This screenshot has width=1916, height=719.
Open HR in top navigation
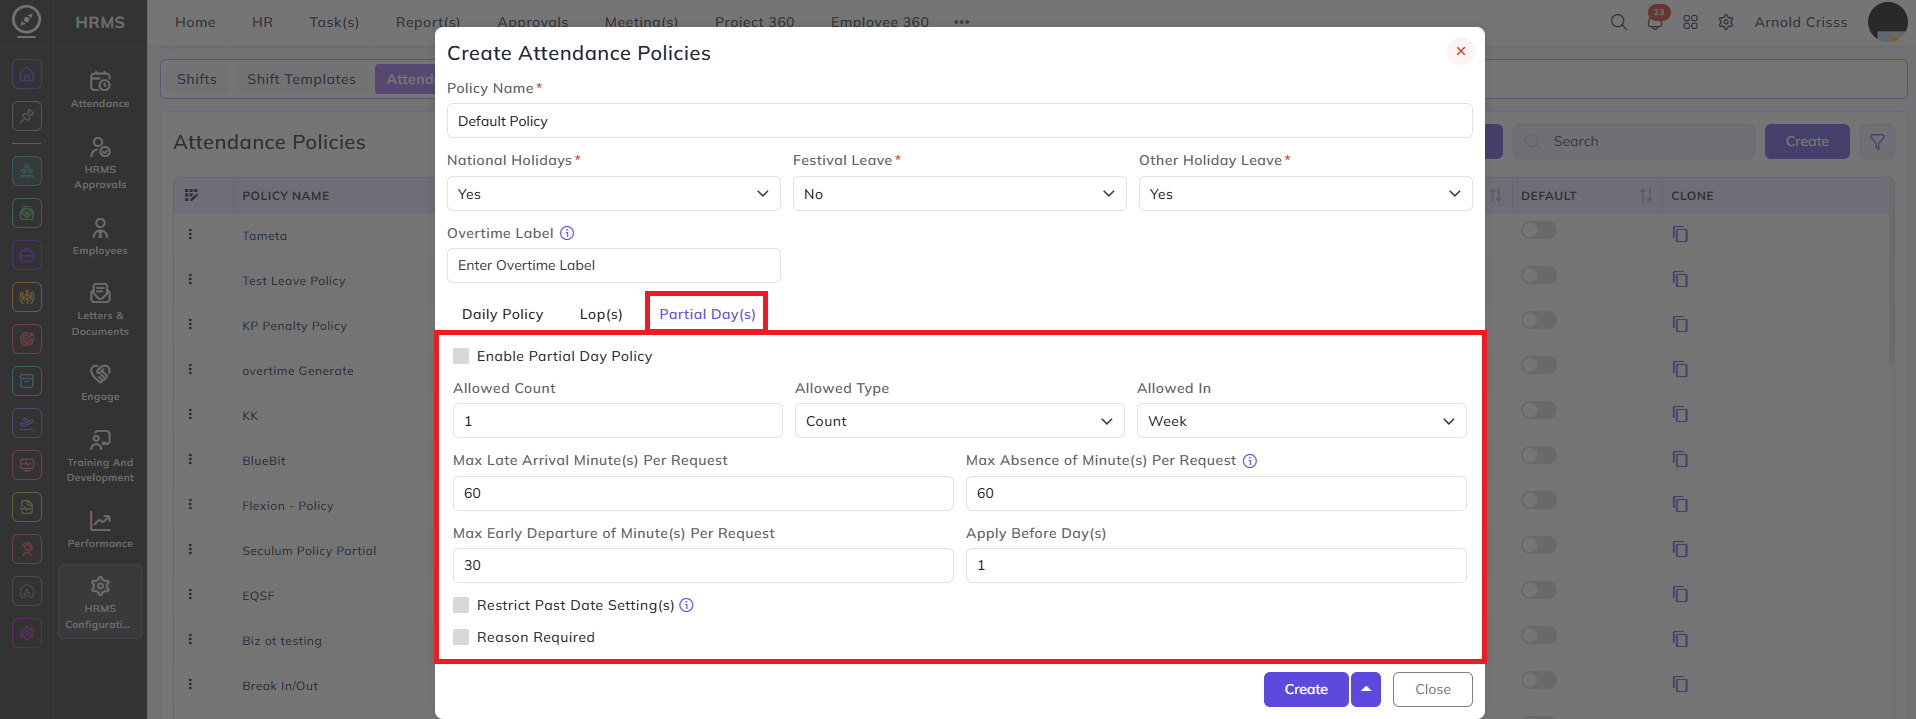[263, 22]
